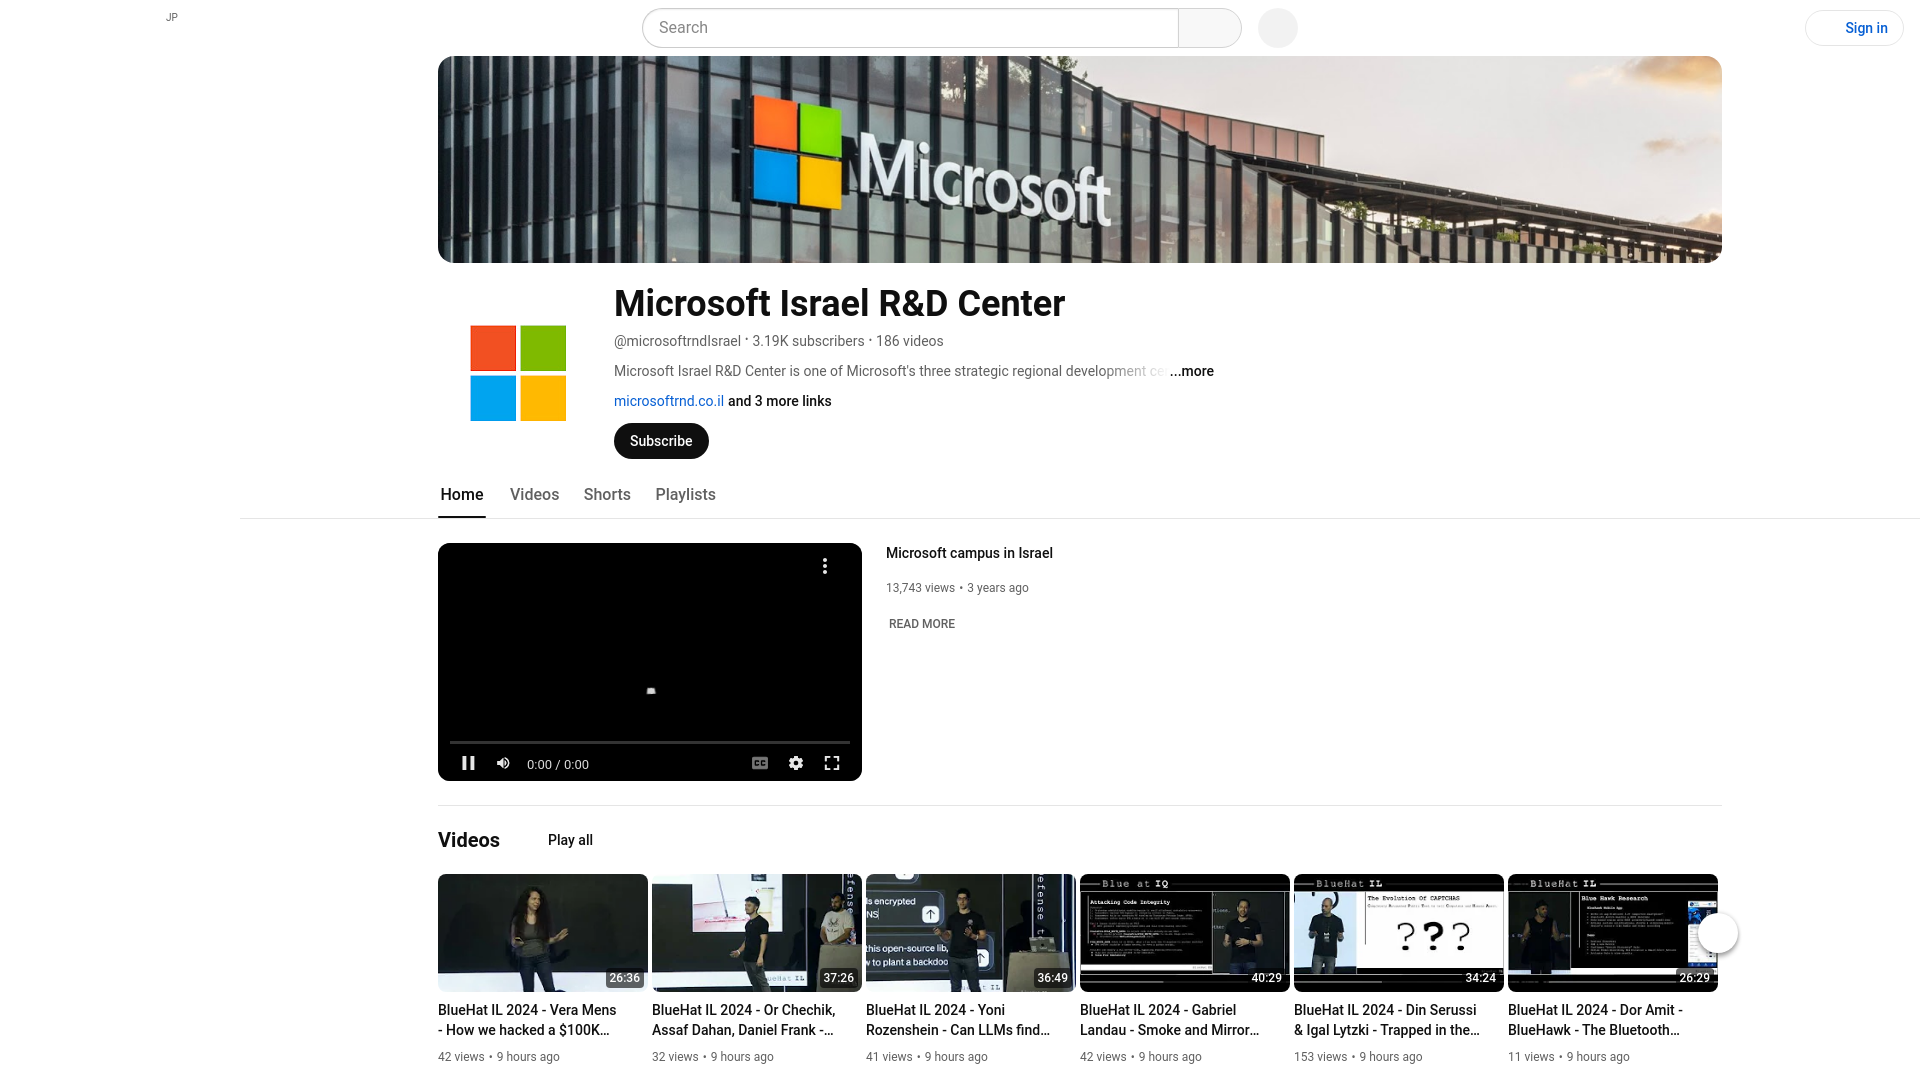1920x1080 pixels.
Task: Click the 26:36 duration badge
Action: coord(624,978)
